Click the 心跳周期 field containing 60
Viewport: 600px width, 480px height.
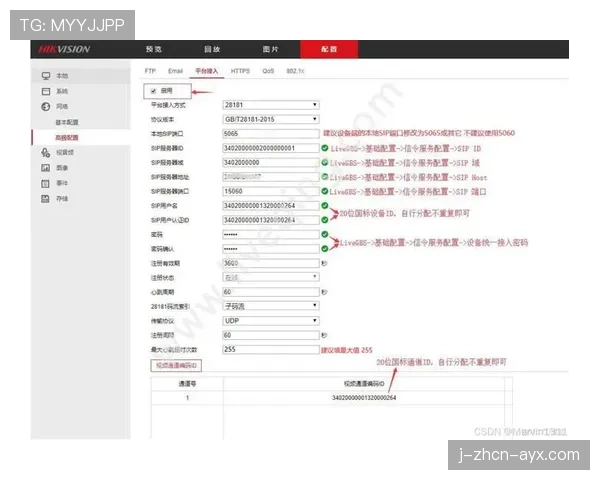tap(271, 292)
